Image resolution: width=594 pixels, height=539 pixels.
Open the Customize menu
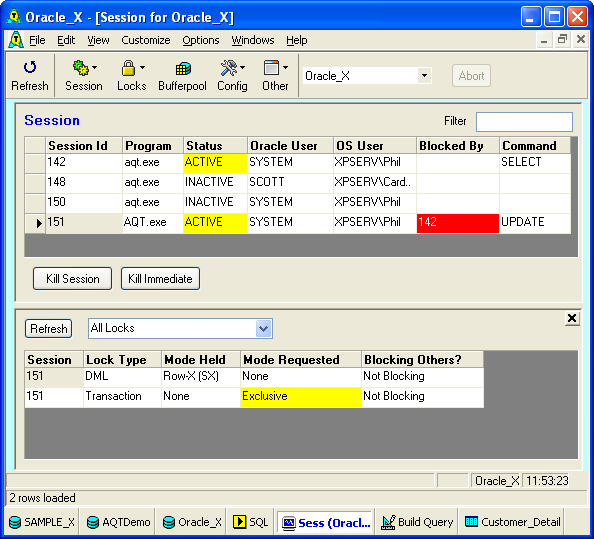tap(145, 40)
